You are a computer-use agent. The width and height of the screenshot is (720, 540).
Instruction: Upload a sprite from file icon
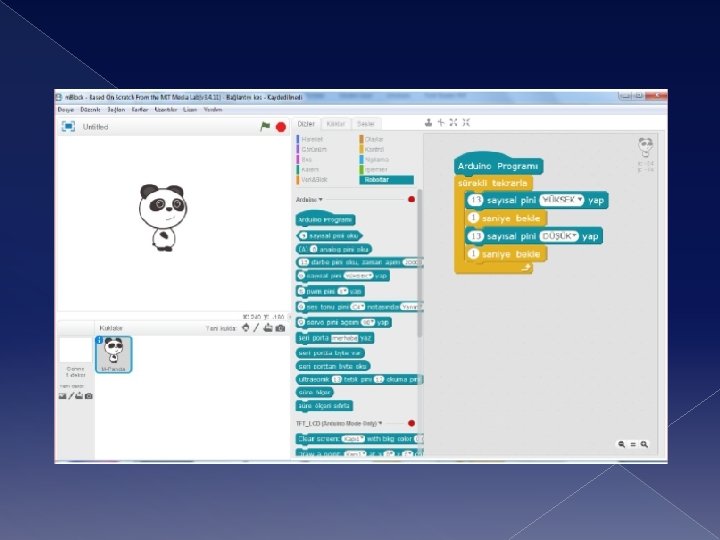[268, 328]
